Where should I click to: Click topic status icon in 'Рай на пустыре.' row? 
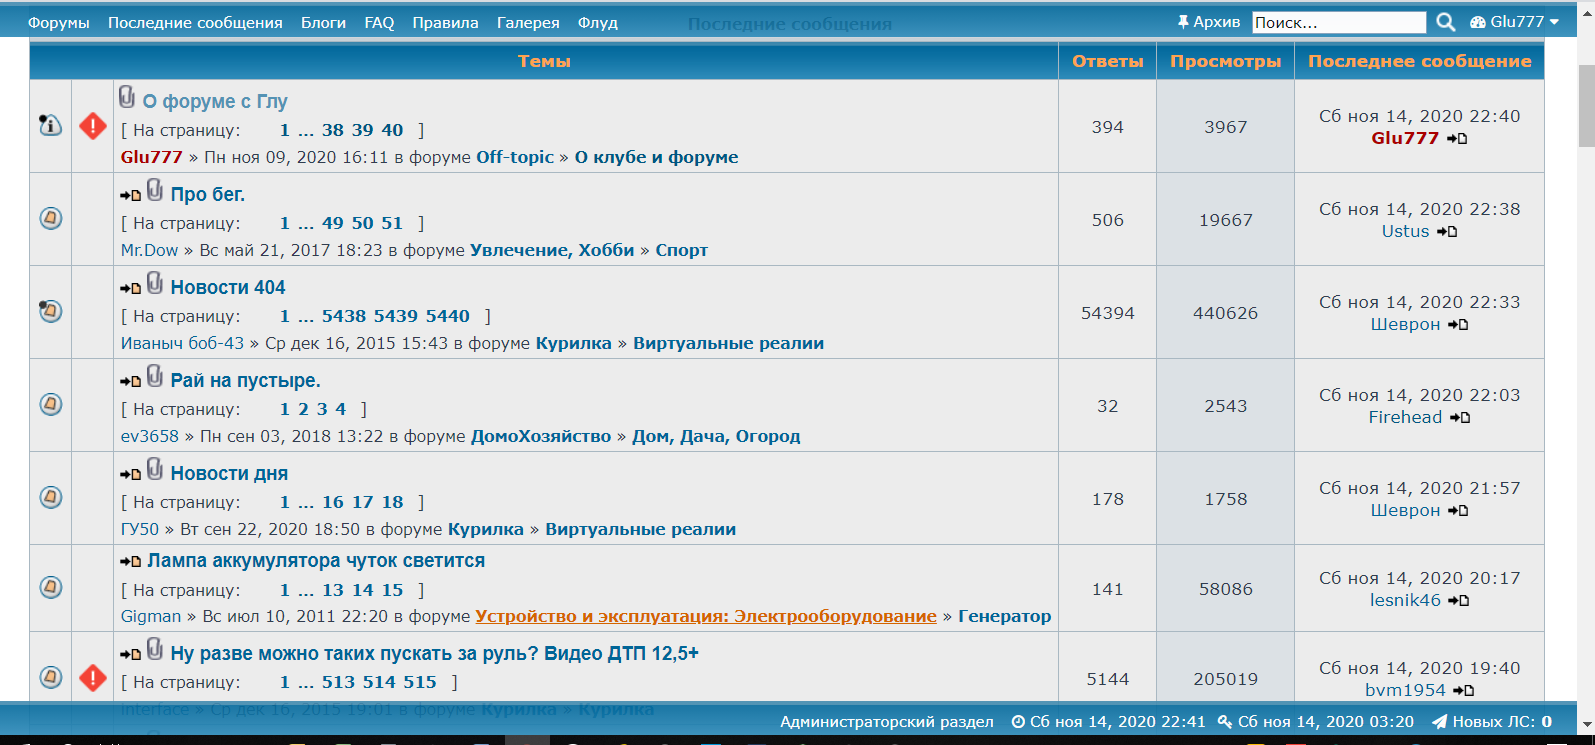(51, 404)
